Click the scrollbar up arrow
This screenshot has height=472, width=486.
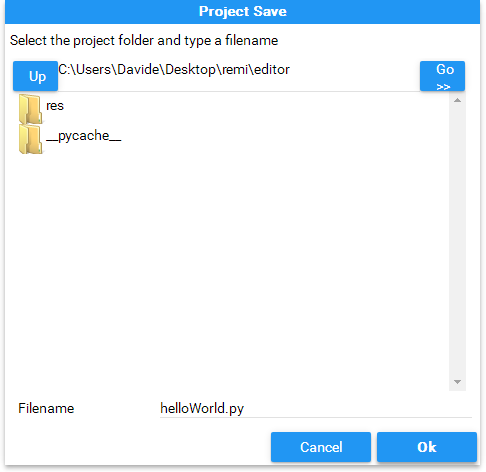(x=457, y=100)
